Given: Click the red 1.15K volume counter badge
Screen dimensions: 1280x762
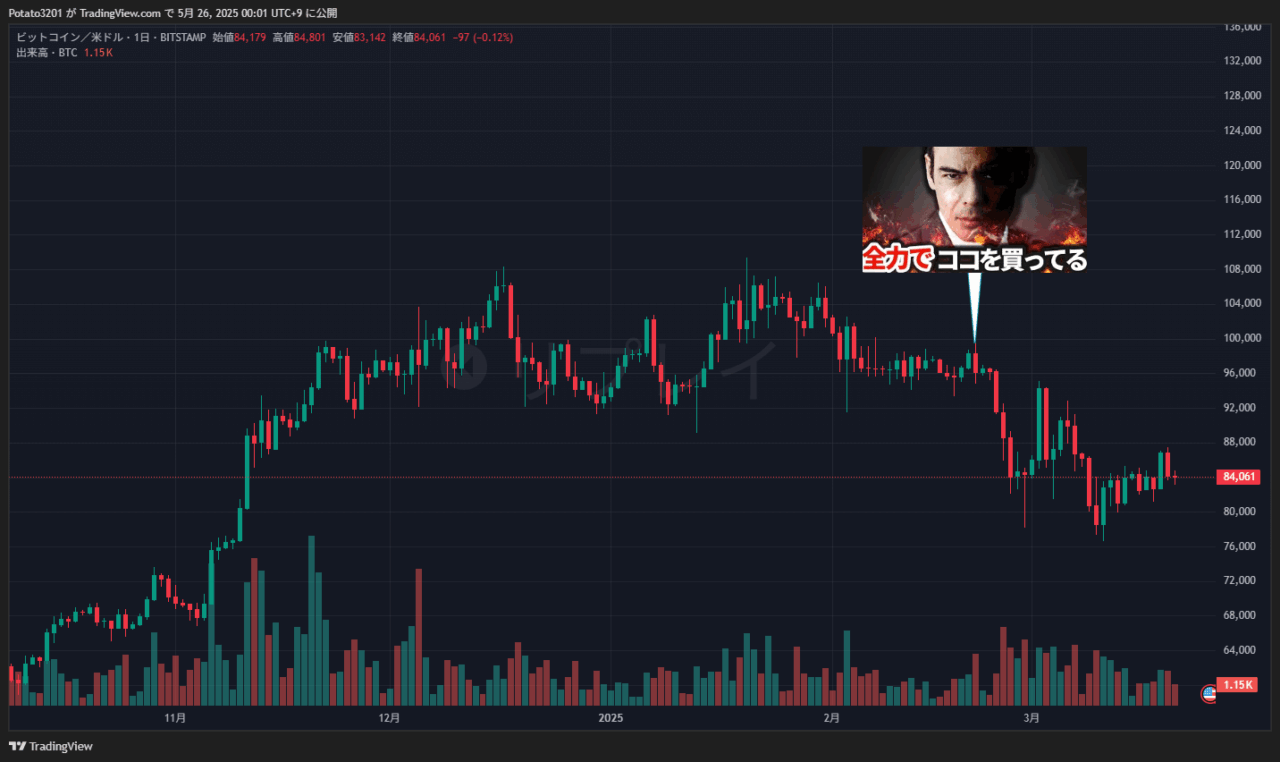Looking at the screenshot, I should point(1238,685).
